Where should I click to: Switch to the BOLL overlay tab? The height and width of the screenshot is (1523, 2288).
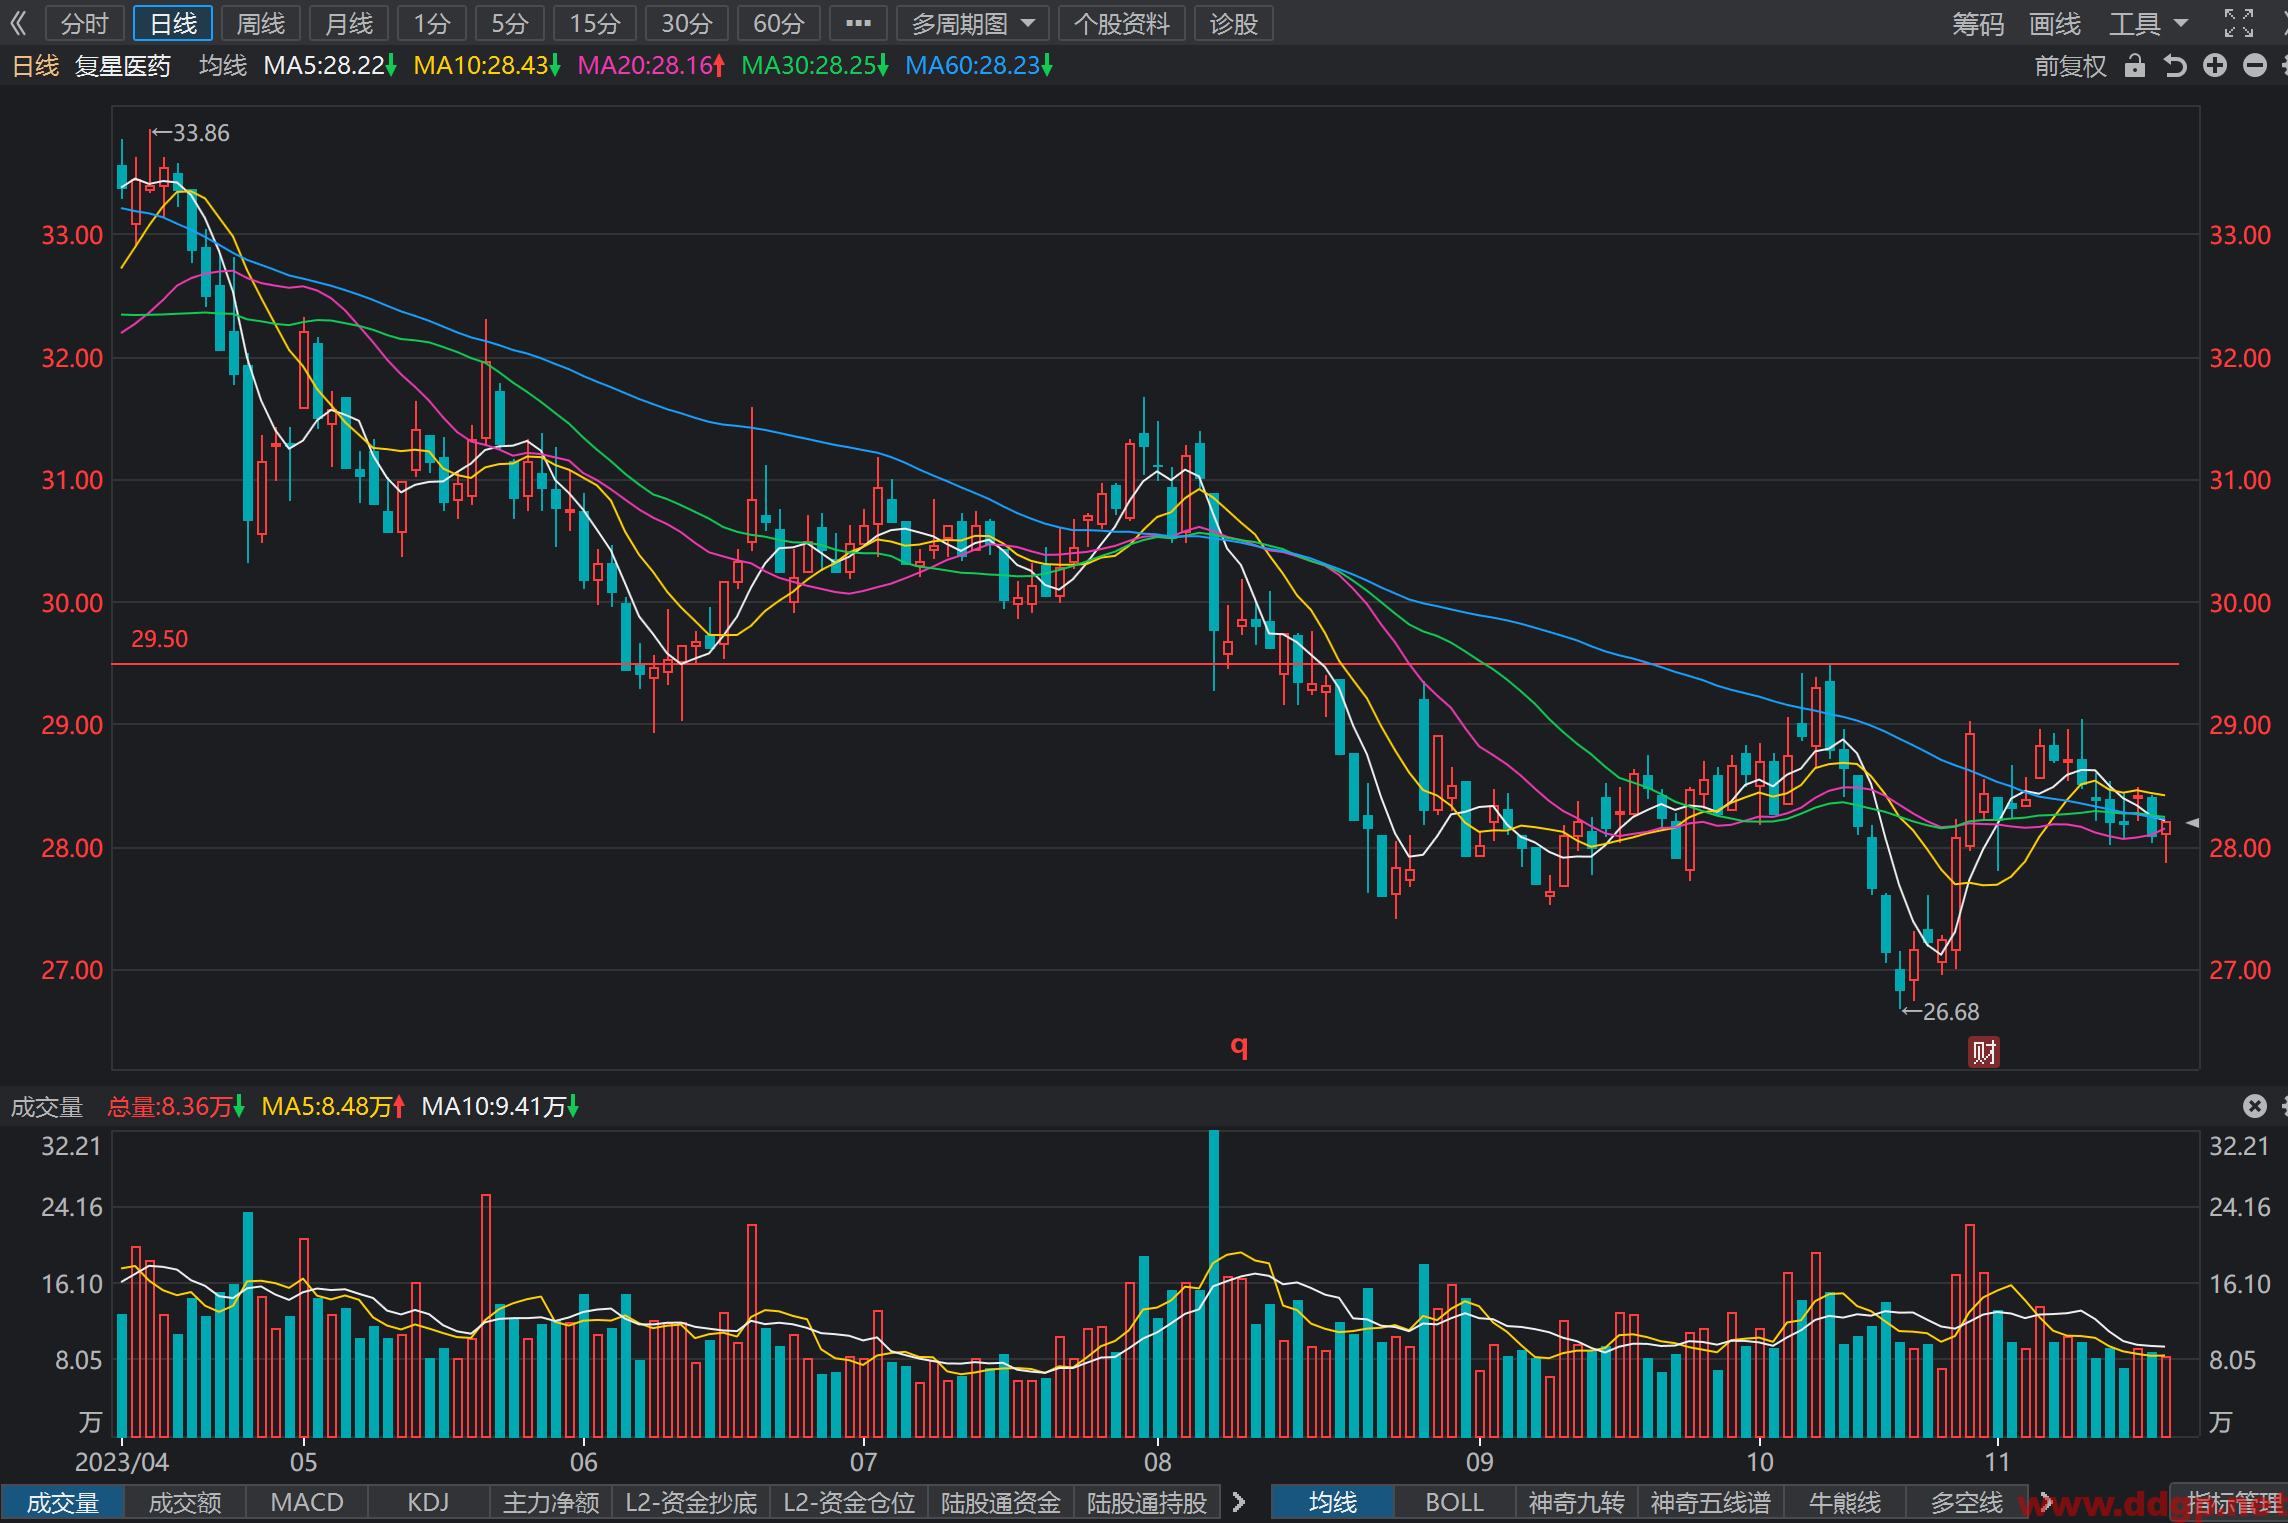click(1454, 1502)
